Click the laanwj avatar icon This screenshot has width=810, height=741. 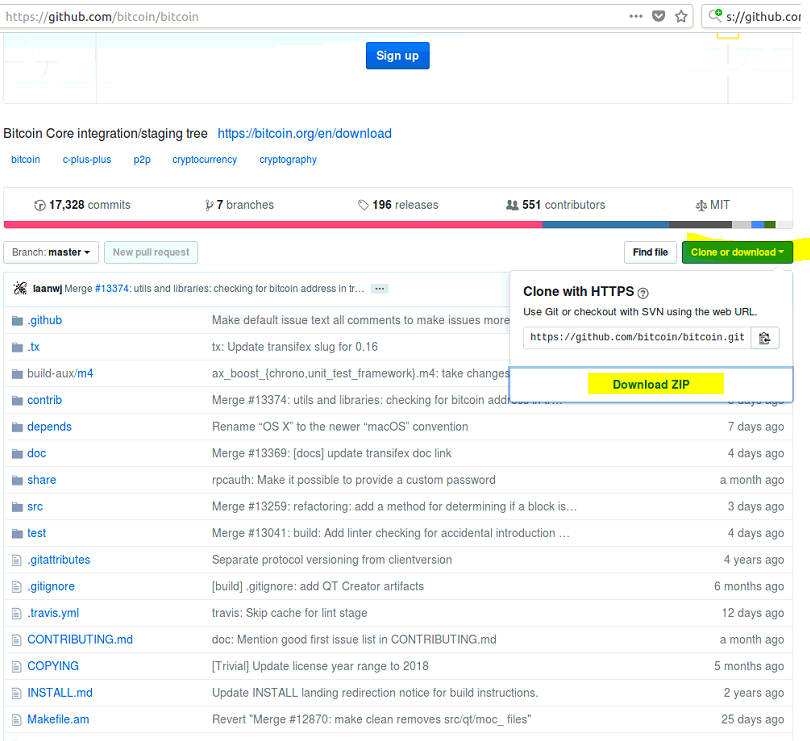(20, 288)
